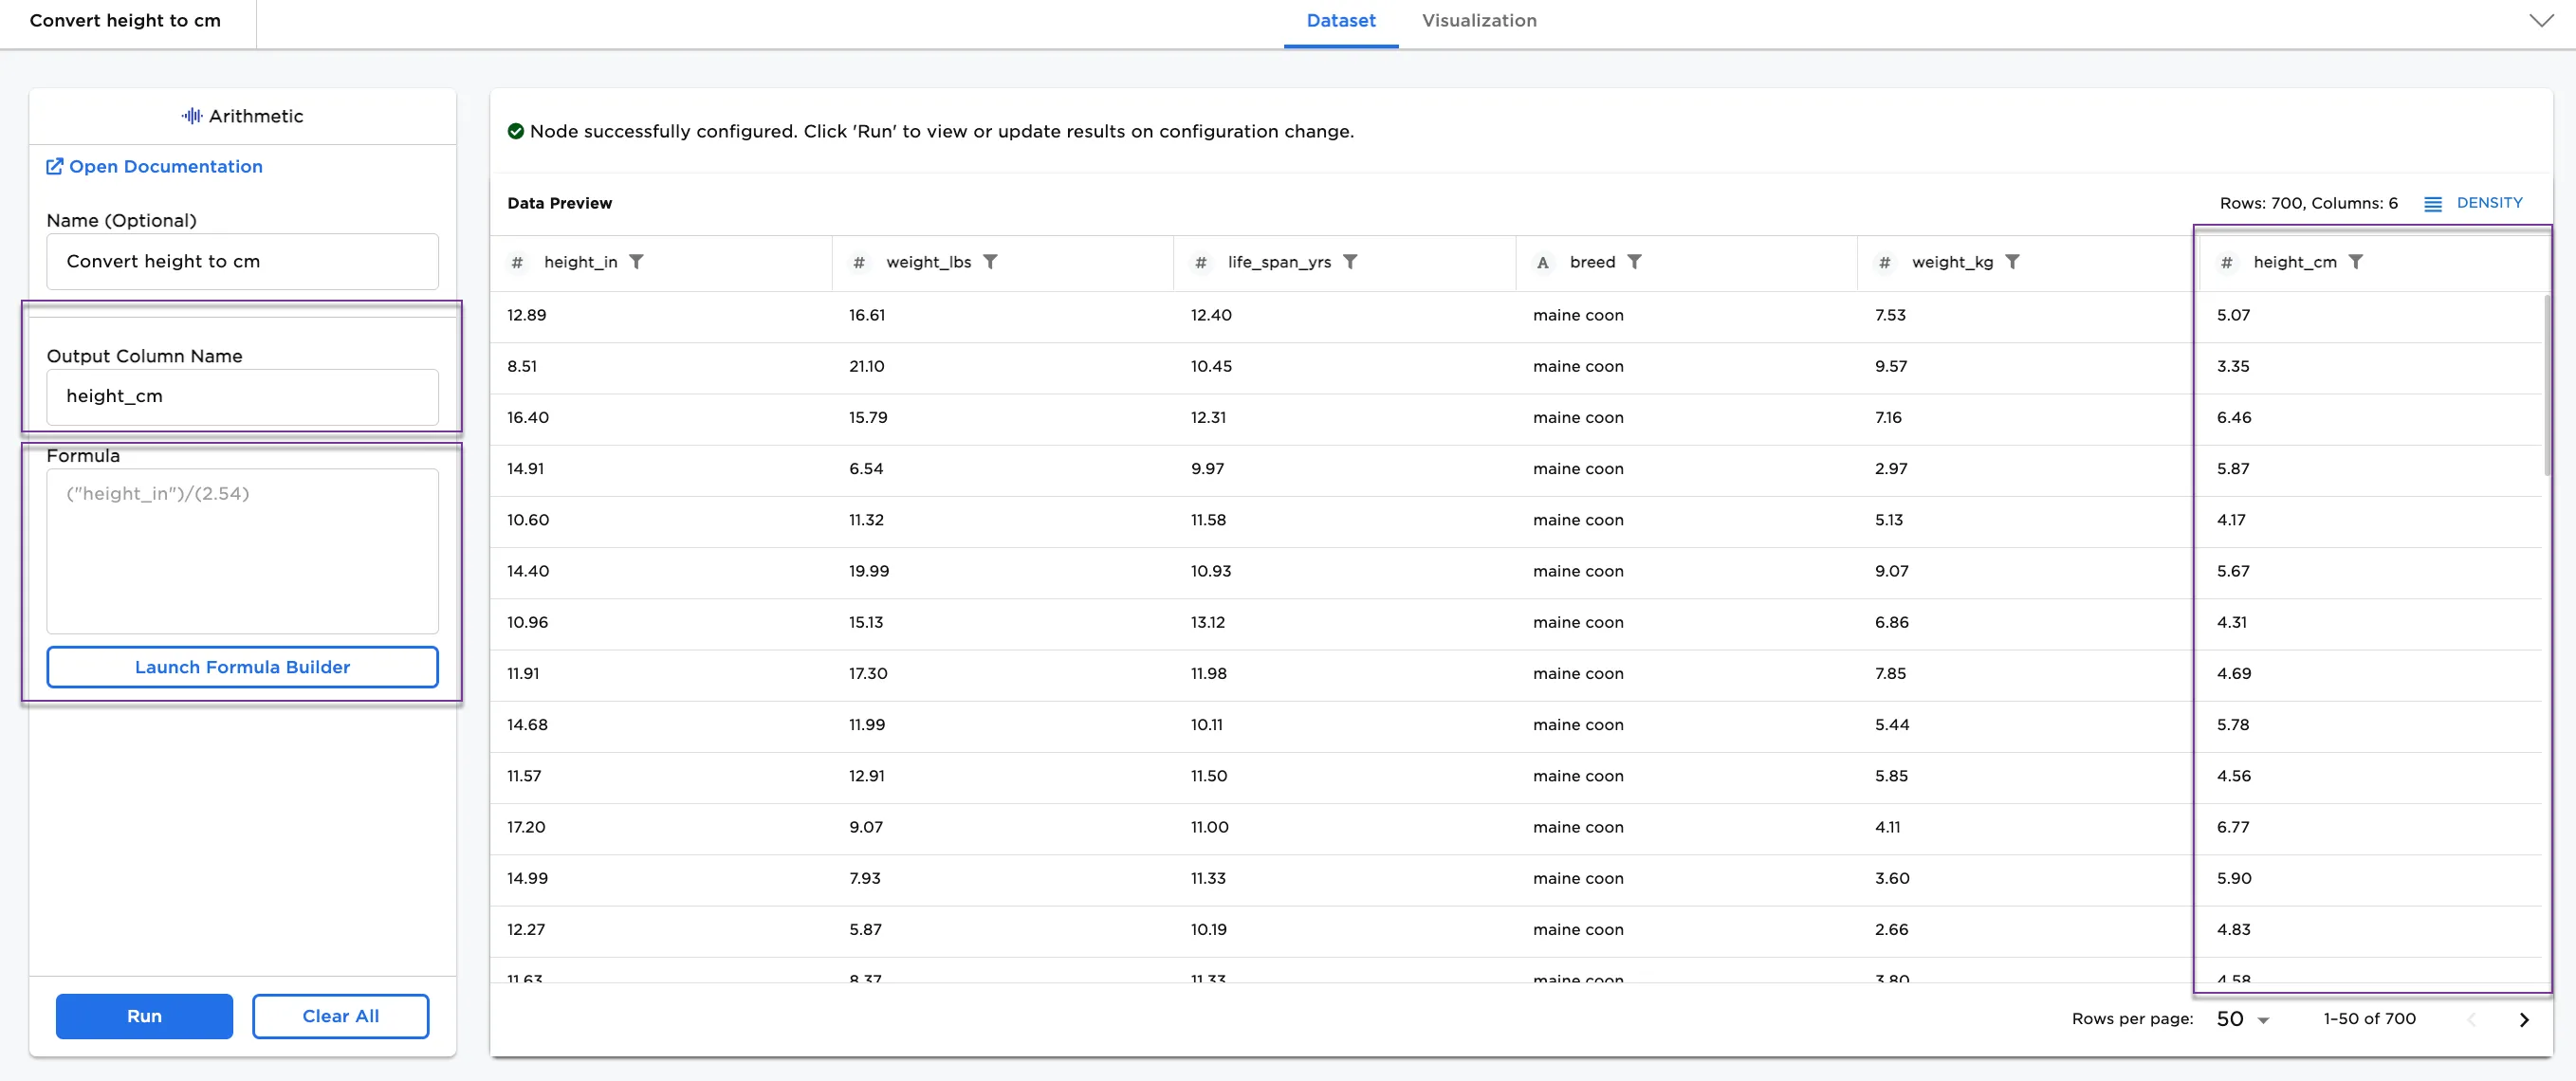This screenshot has width=2576, height=1081.
Task: Open filter on life_span_yrs column
Action: [x=1351, y=262]
